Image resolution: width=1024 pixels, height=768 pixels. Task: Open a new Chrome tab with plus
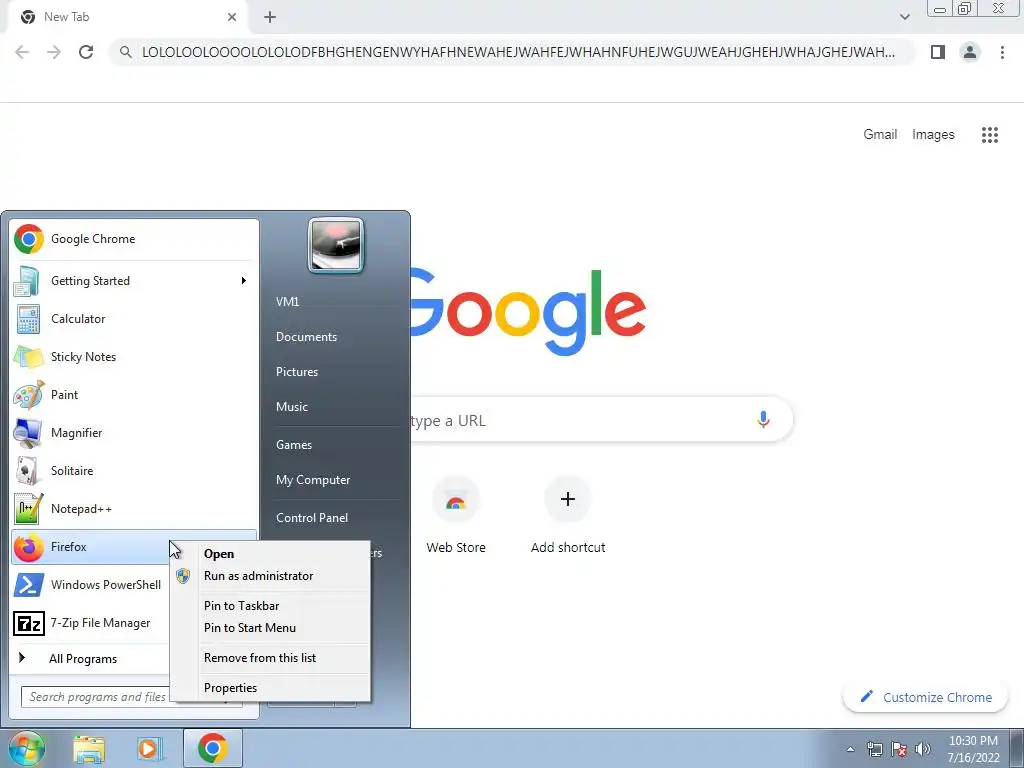click(x=270, y=17)
